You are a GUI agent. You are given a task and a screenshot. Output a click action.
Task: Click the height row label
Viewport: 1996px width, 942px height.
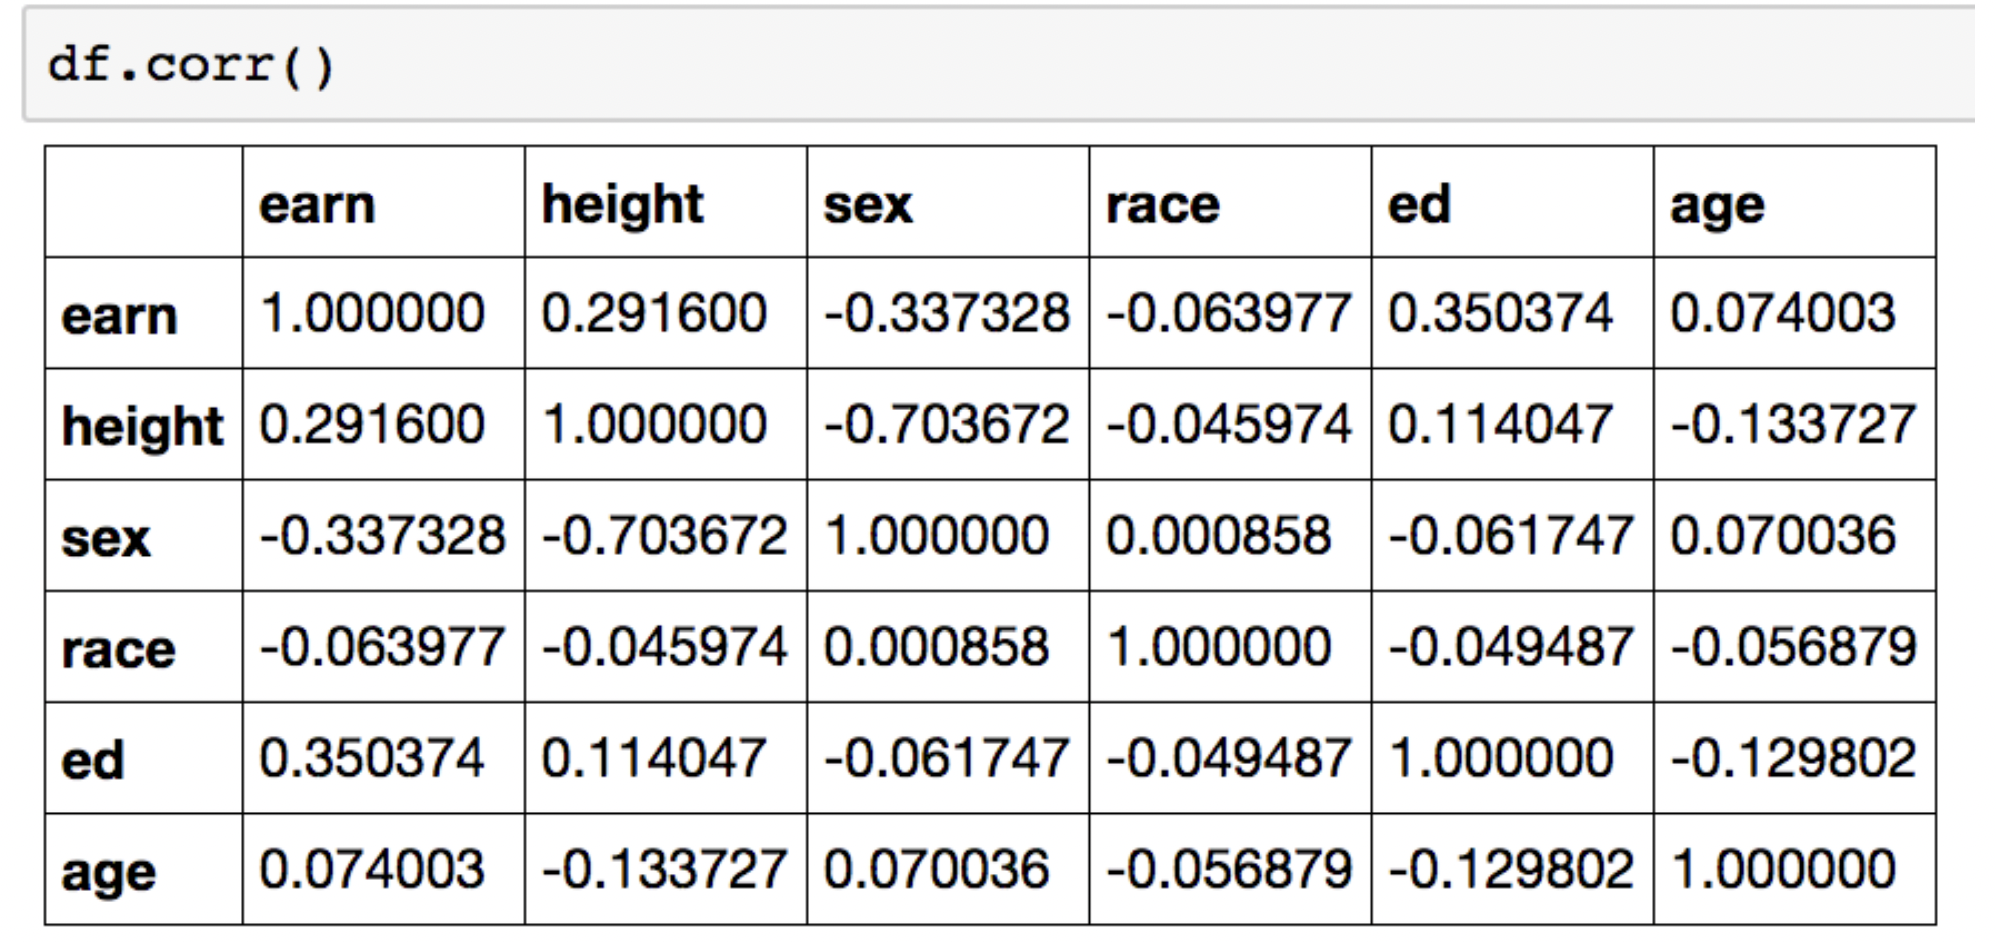point(144,425)
